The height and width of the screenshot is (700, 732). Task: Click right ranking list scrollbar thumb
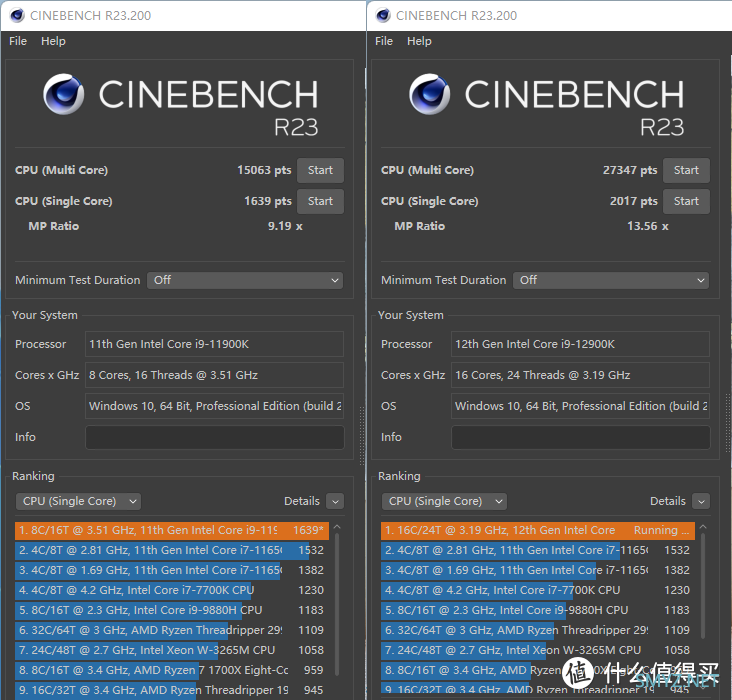tap(703, 586)
